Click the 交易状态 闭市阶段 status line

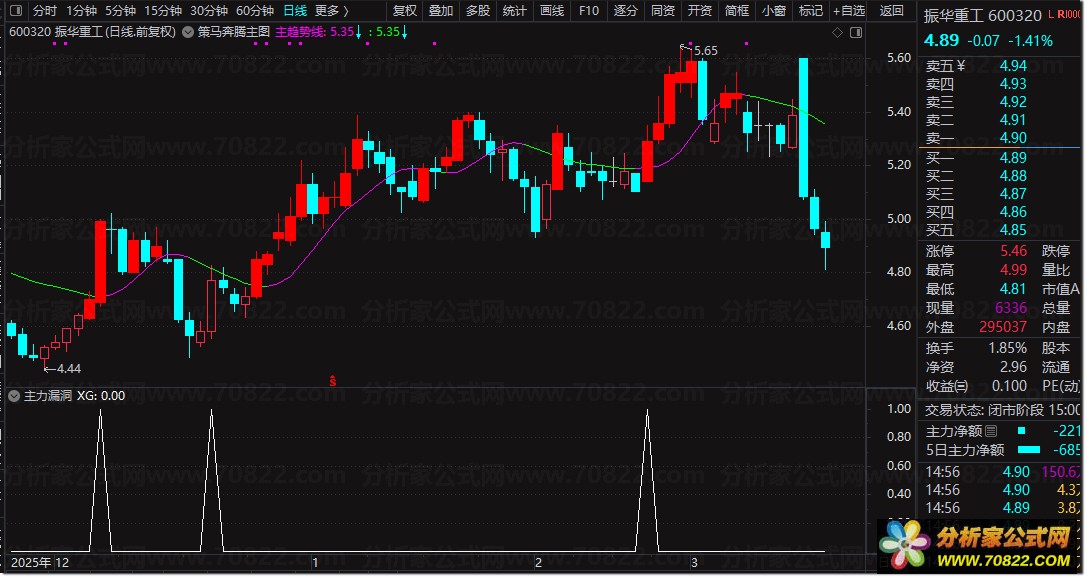(x=1002, y=410)
